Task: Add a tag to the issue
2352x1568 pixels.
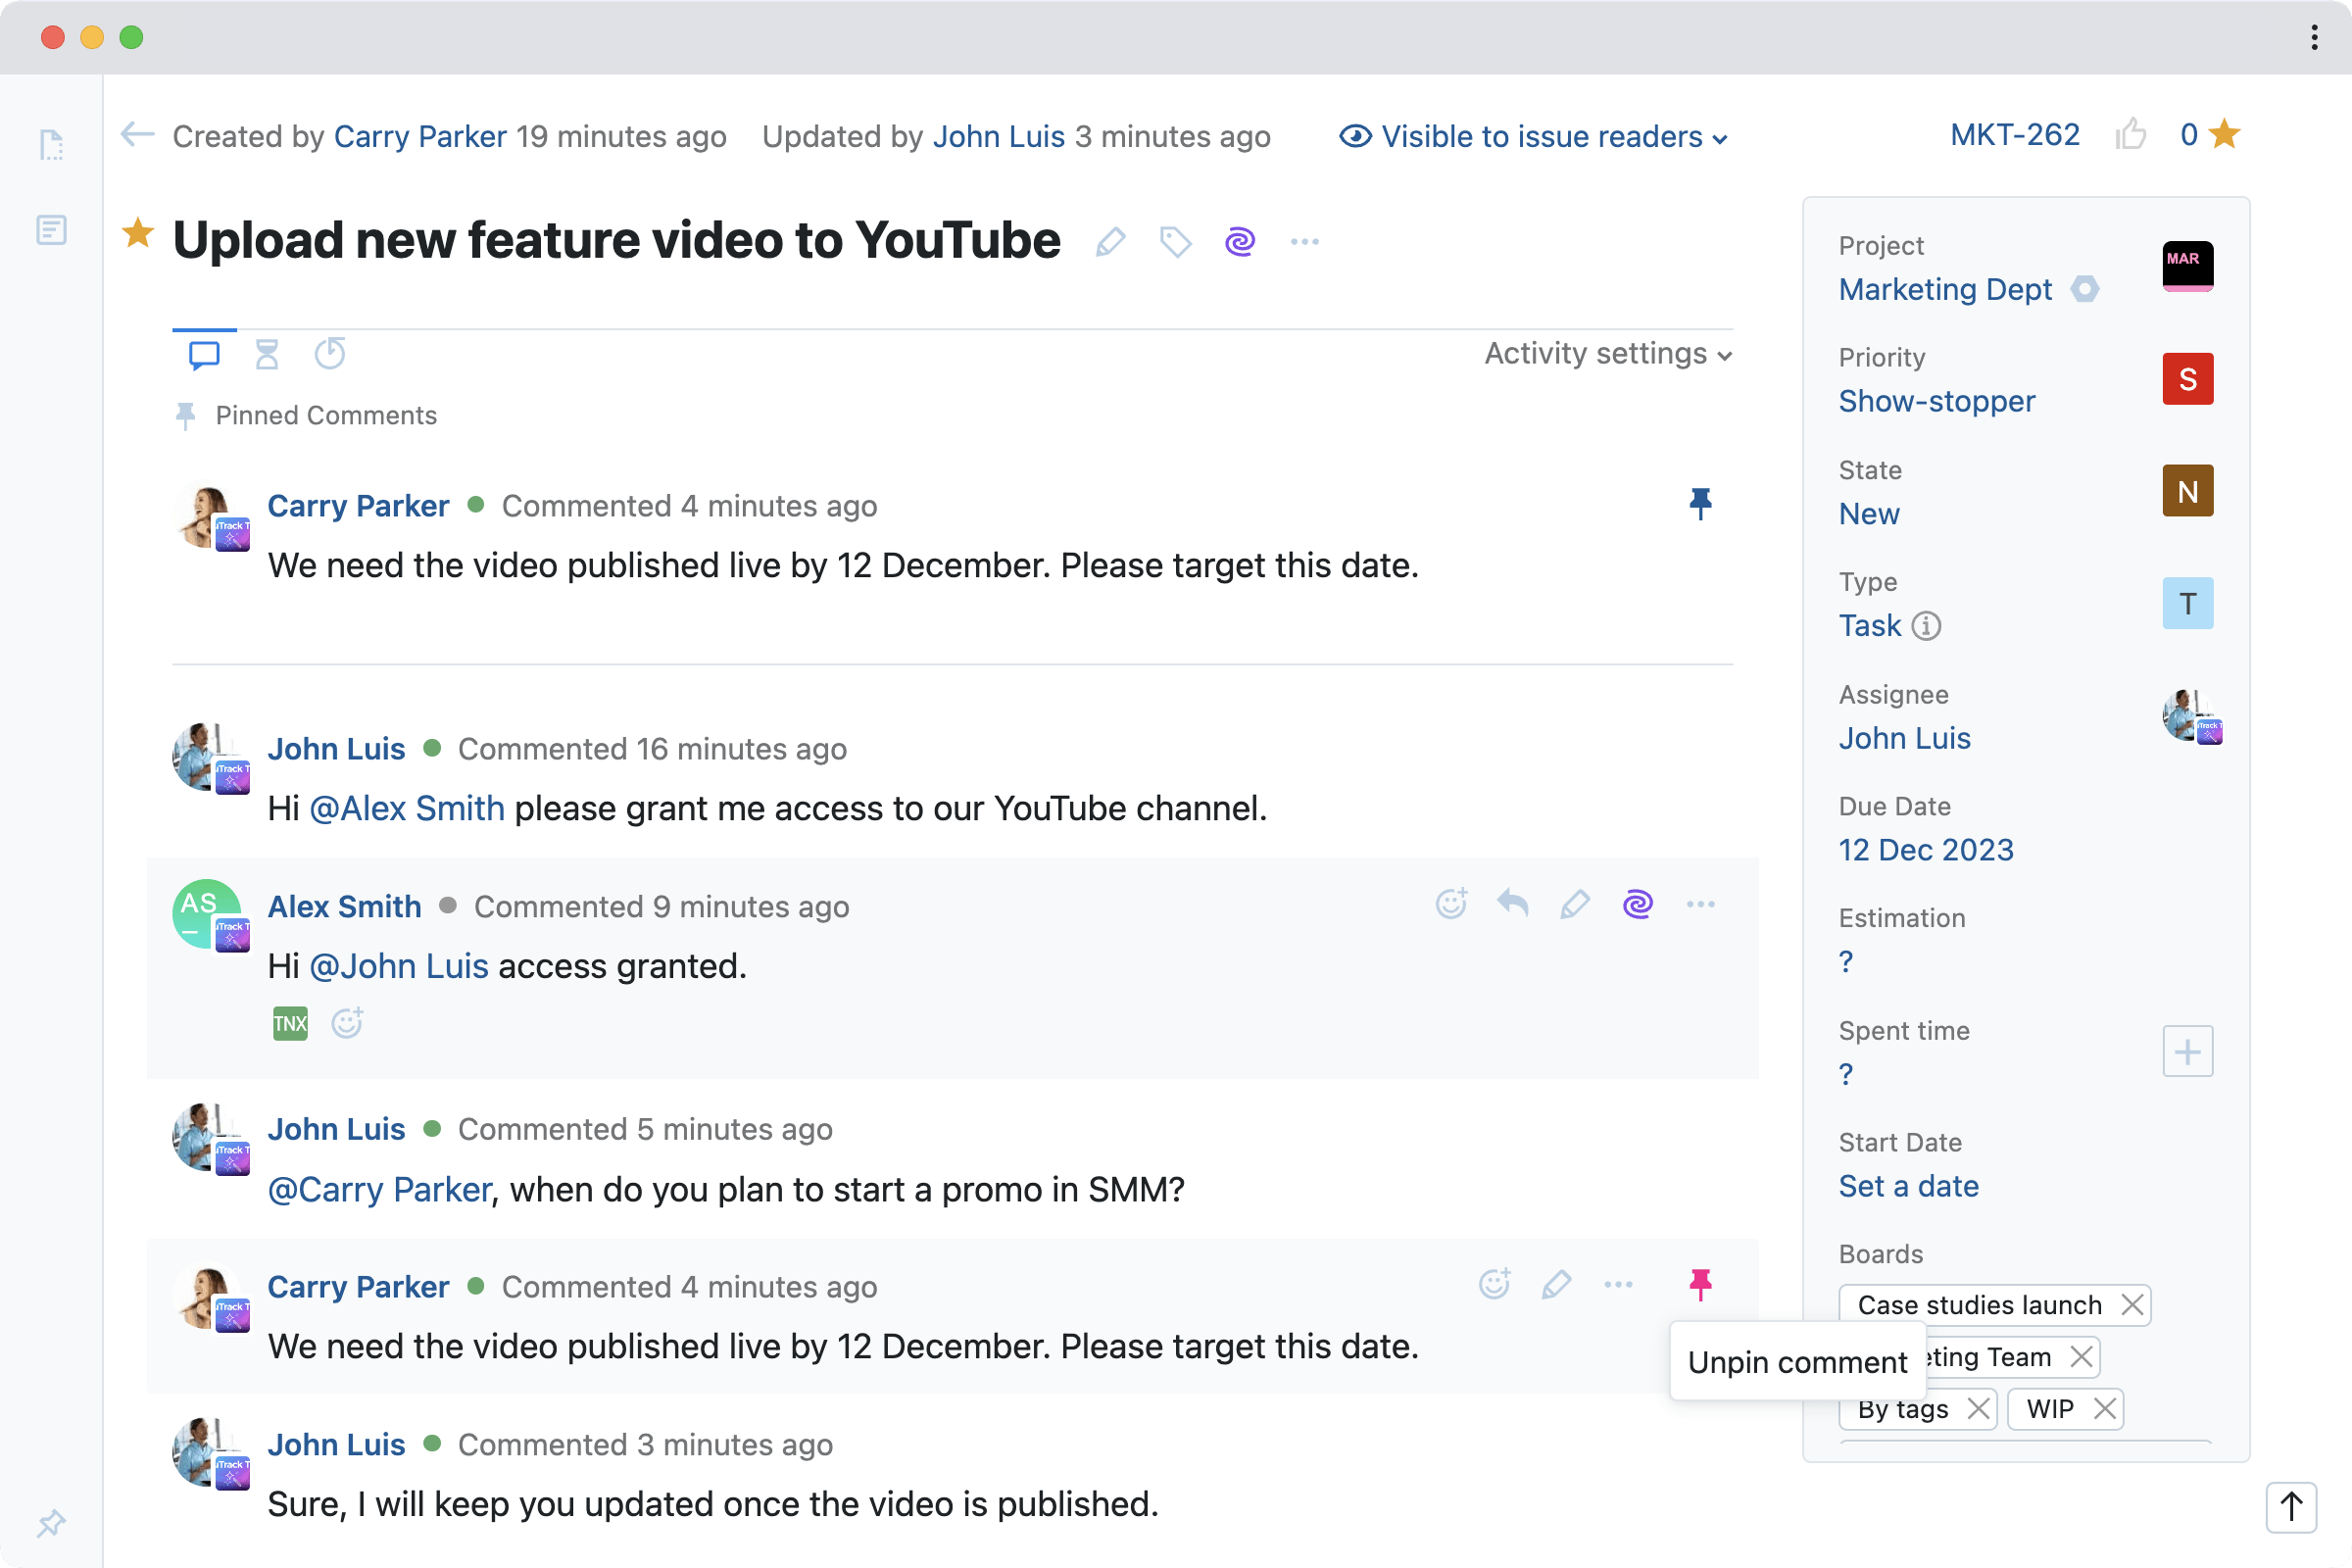Action: (1176, 242)
